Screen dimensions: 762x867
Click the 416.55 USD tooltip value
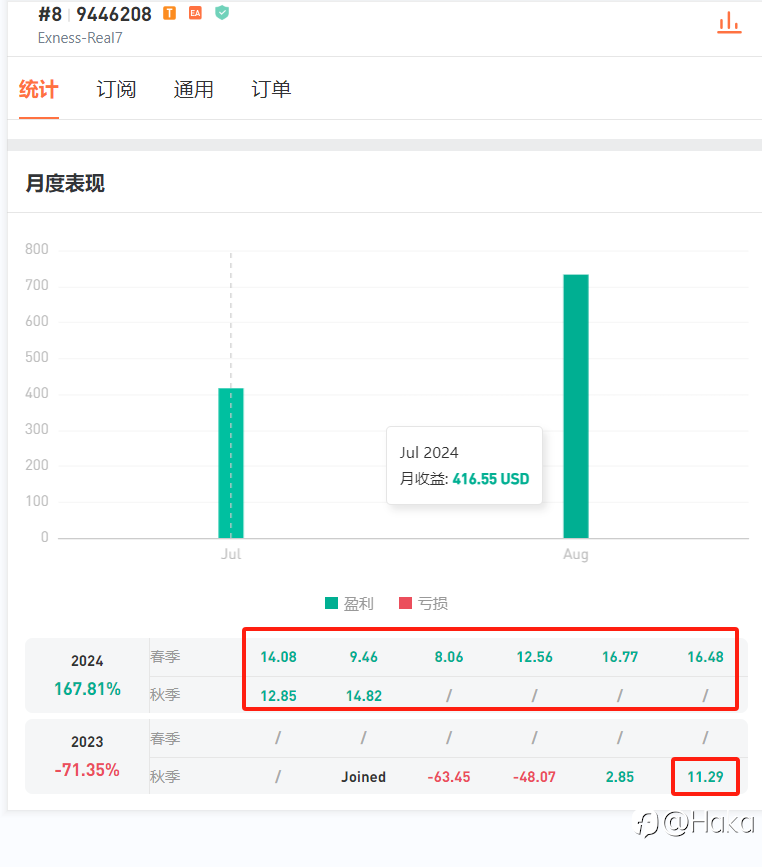(490, 479)
